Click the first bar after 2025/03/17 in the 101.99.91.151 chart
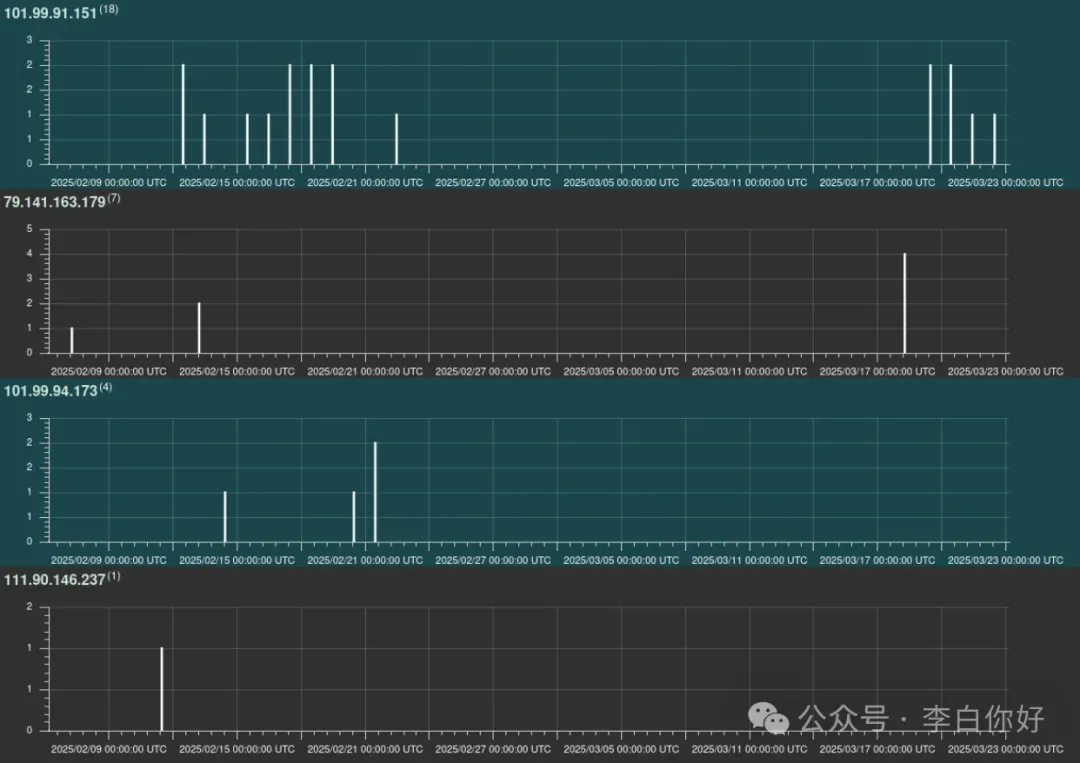 (930, 114)
